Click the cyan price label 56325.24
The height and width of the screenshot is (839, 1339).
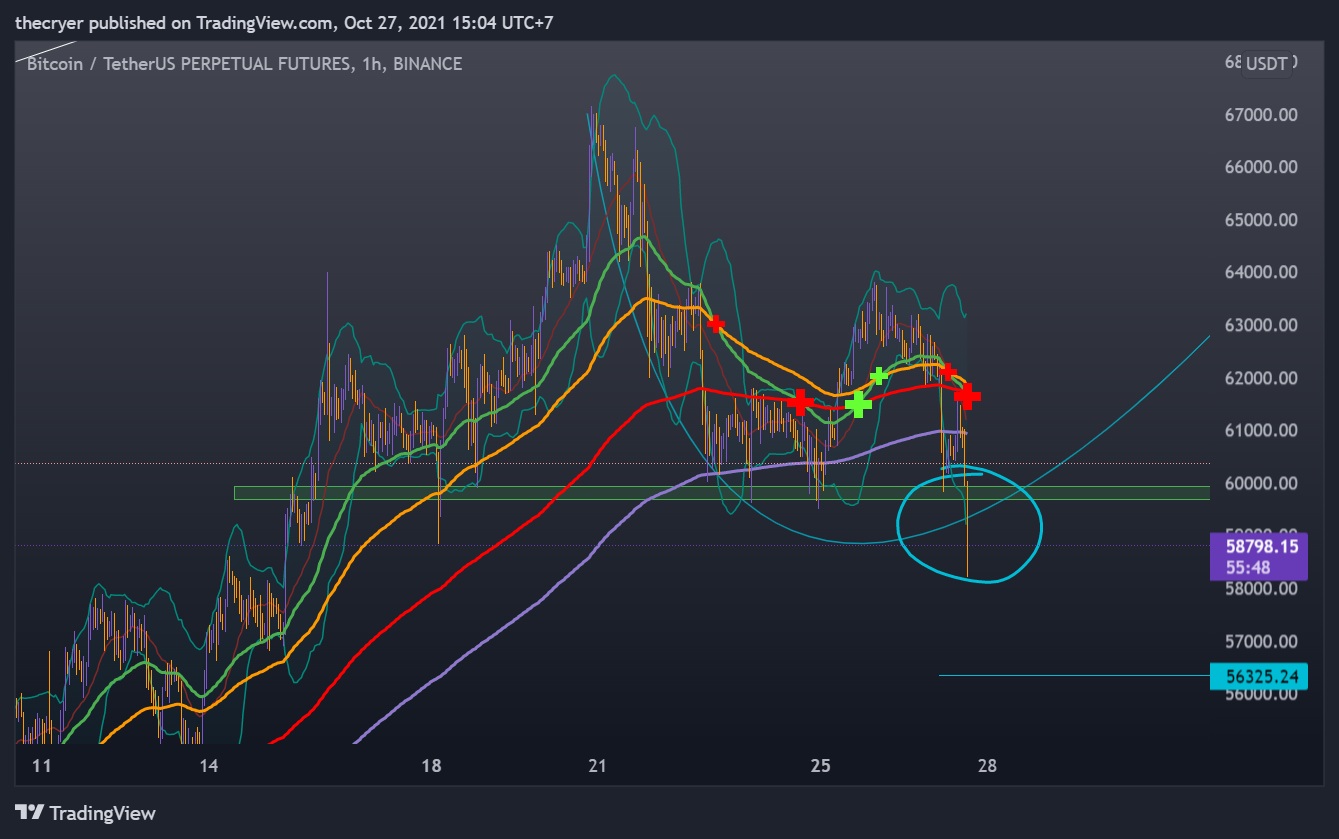coord(1258,677)
